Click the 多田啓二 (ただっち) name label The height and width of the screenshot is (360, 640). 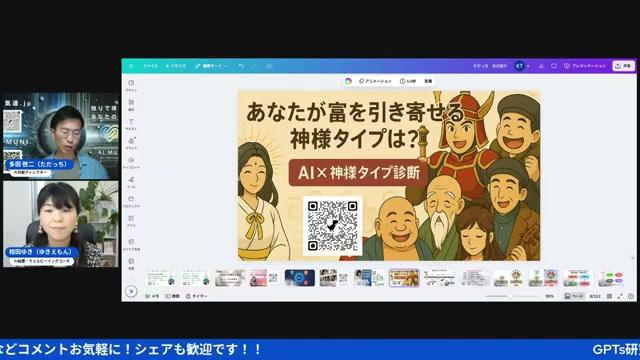click(x=39, y=164)
